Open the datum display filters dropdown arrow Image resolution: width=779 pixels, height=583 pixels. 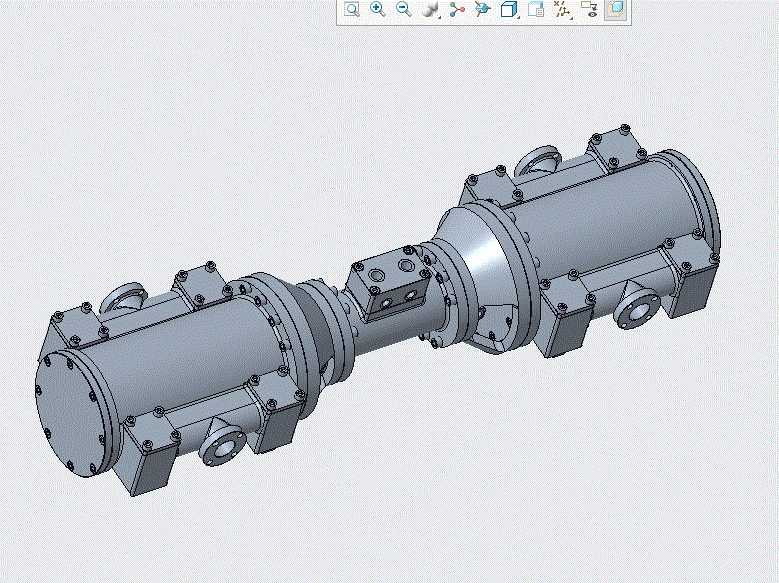(x=572, y=18)
